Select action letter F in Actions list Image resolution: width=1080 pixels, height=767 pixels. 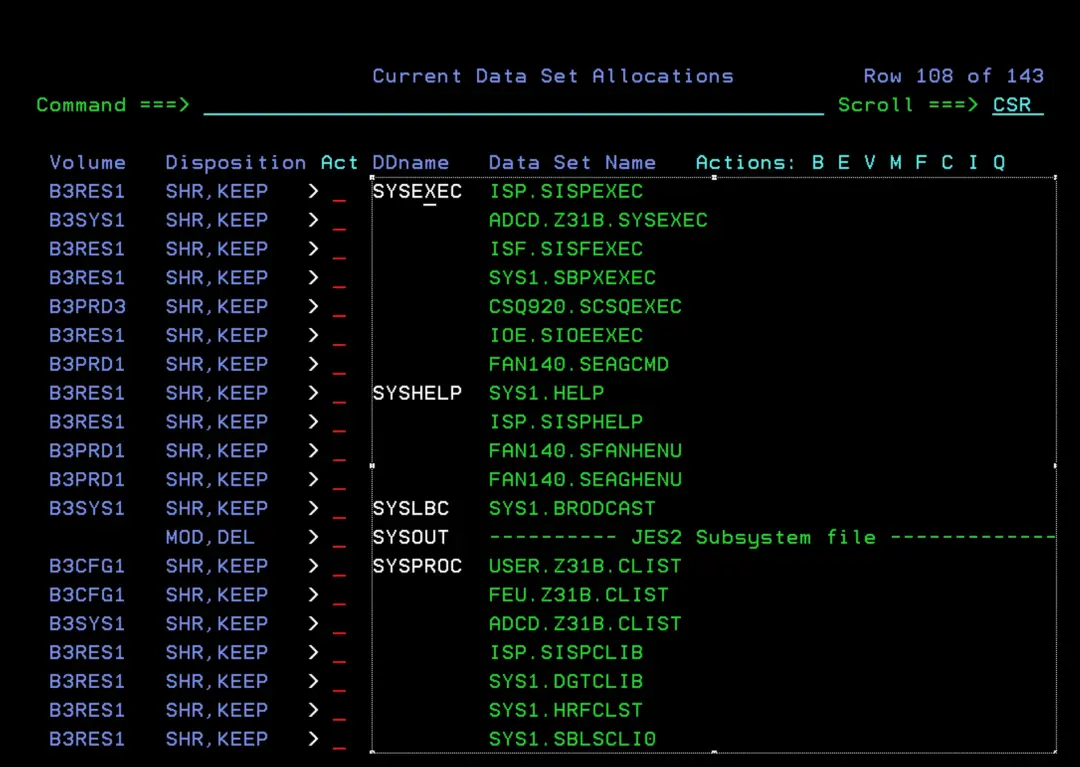point(921,162)
